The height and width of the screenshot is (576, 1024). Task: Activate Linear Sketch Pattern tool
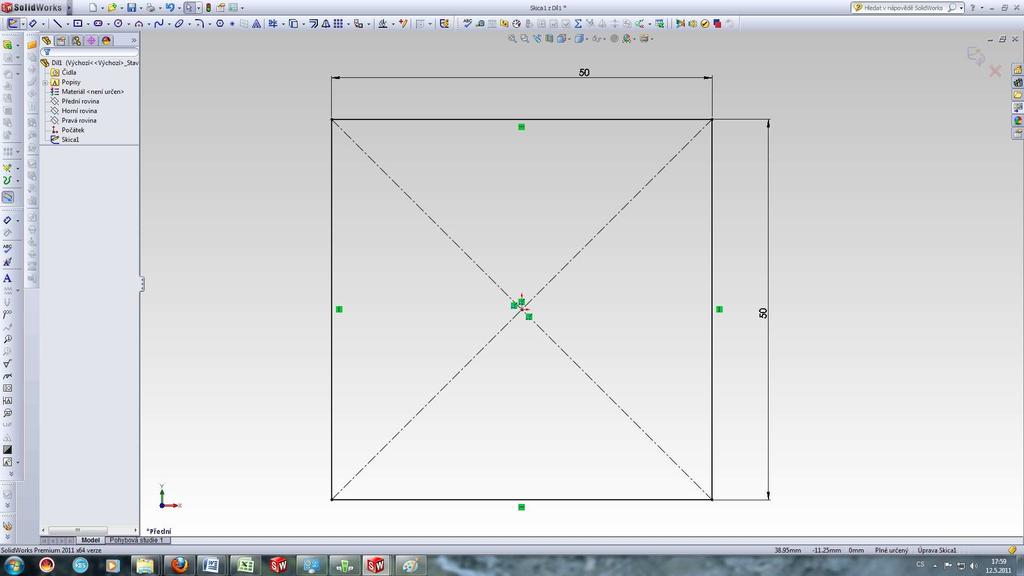(338, 24)
